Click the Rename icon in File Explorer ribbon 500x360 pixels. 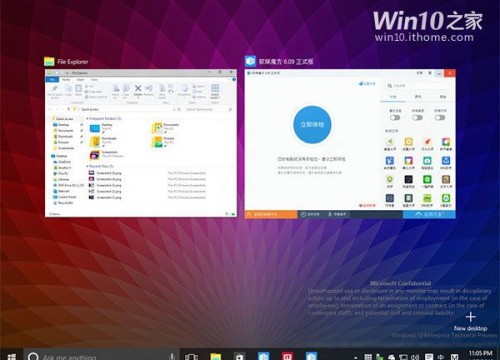(149, 89)
